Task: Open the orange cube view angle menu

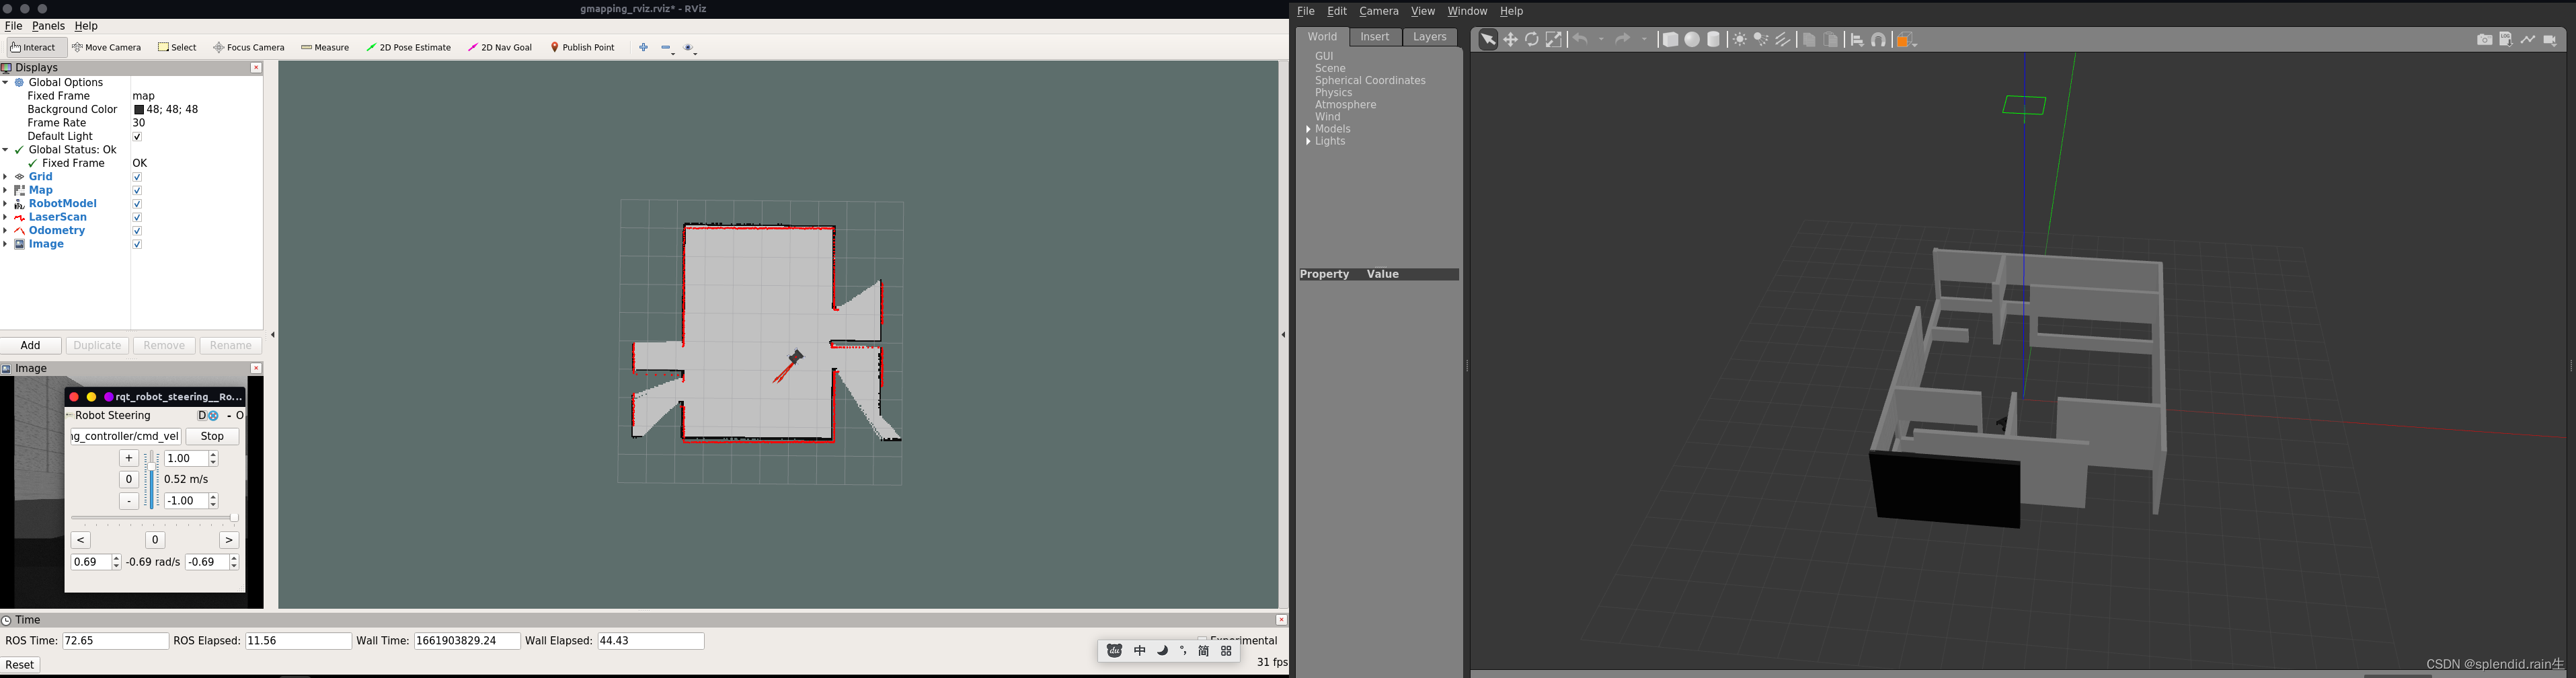Action: tap(1906, 39)
